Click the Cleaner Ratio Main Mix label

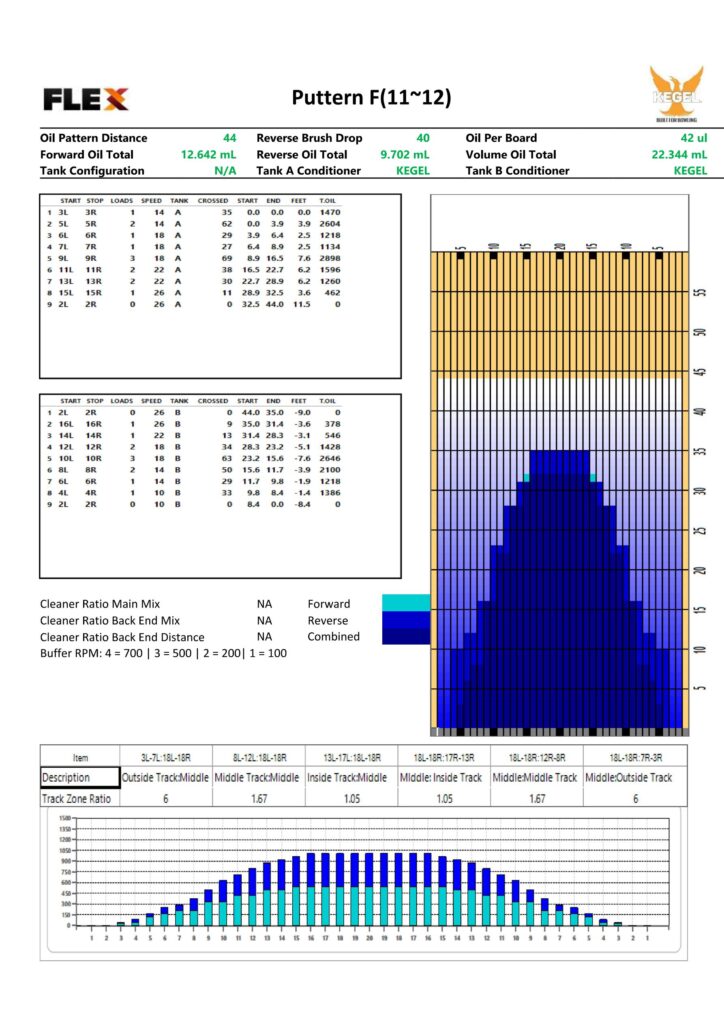[x=110, y=604]
